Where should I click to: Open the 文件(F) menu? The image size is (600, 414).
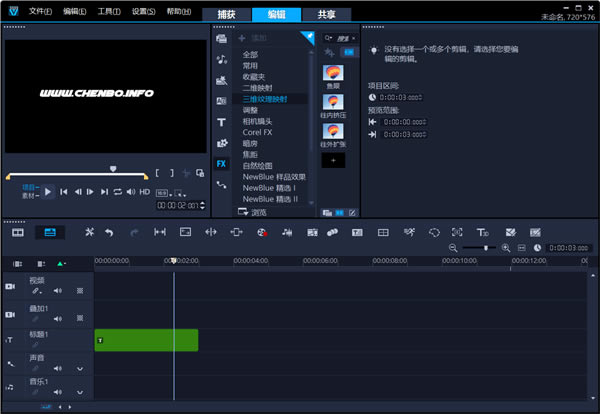click(x=40, y=11)
